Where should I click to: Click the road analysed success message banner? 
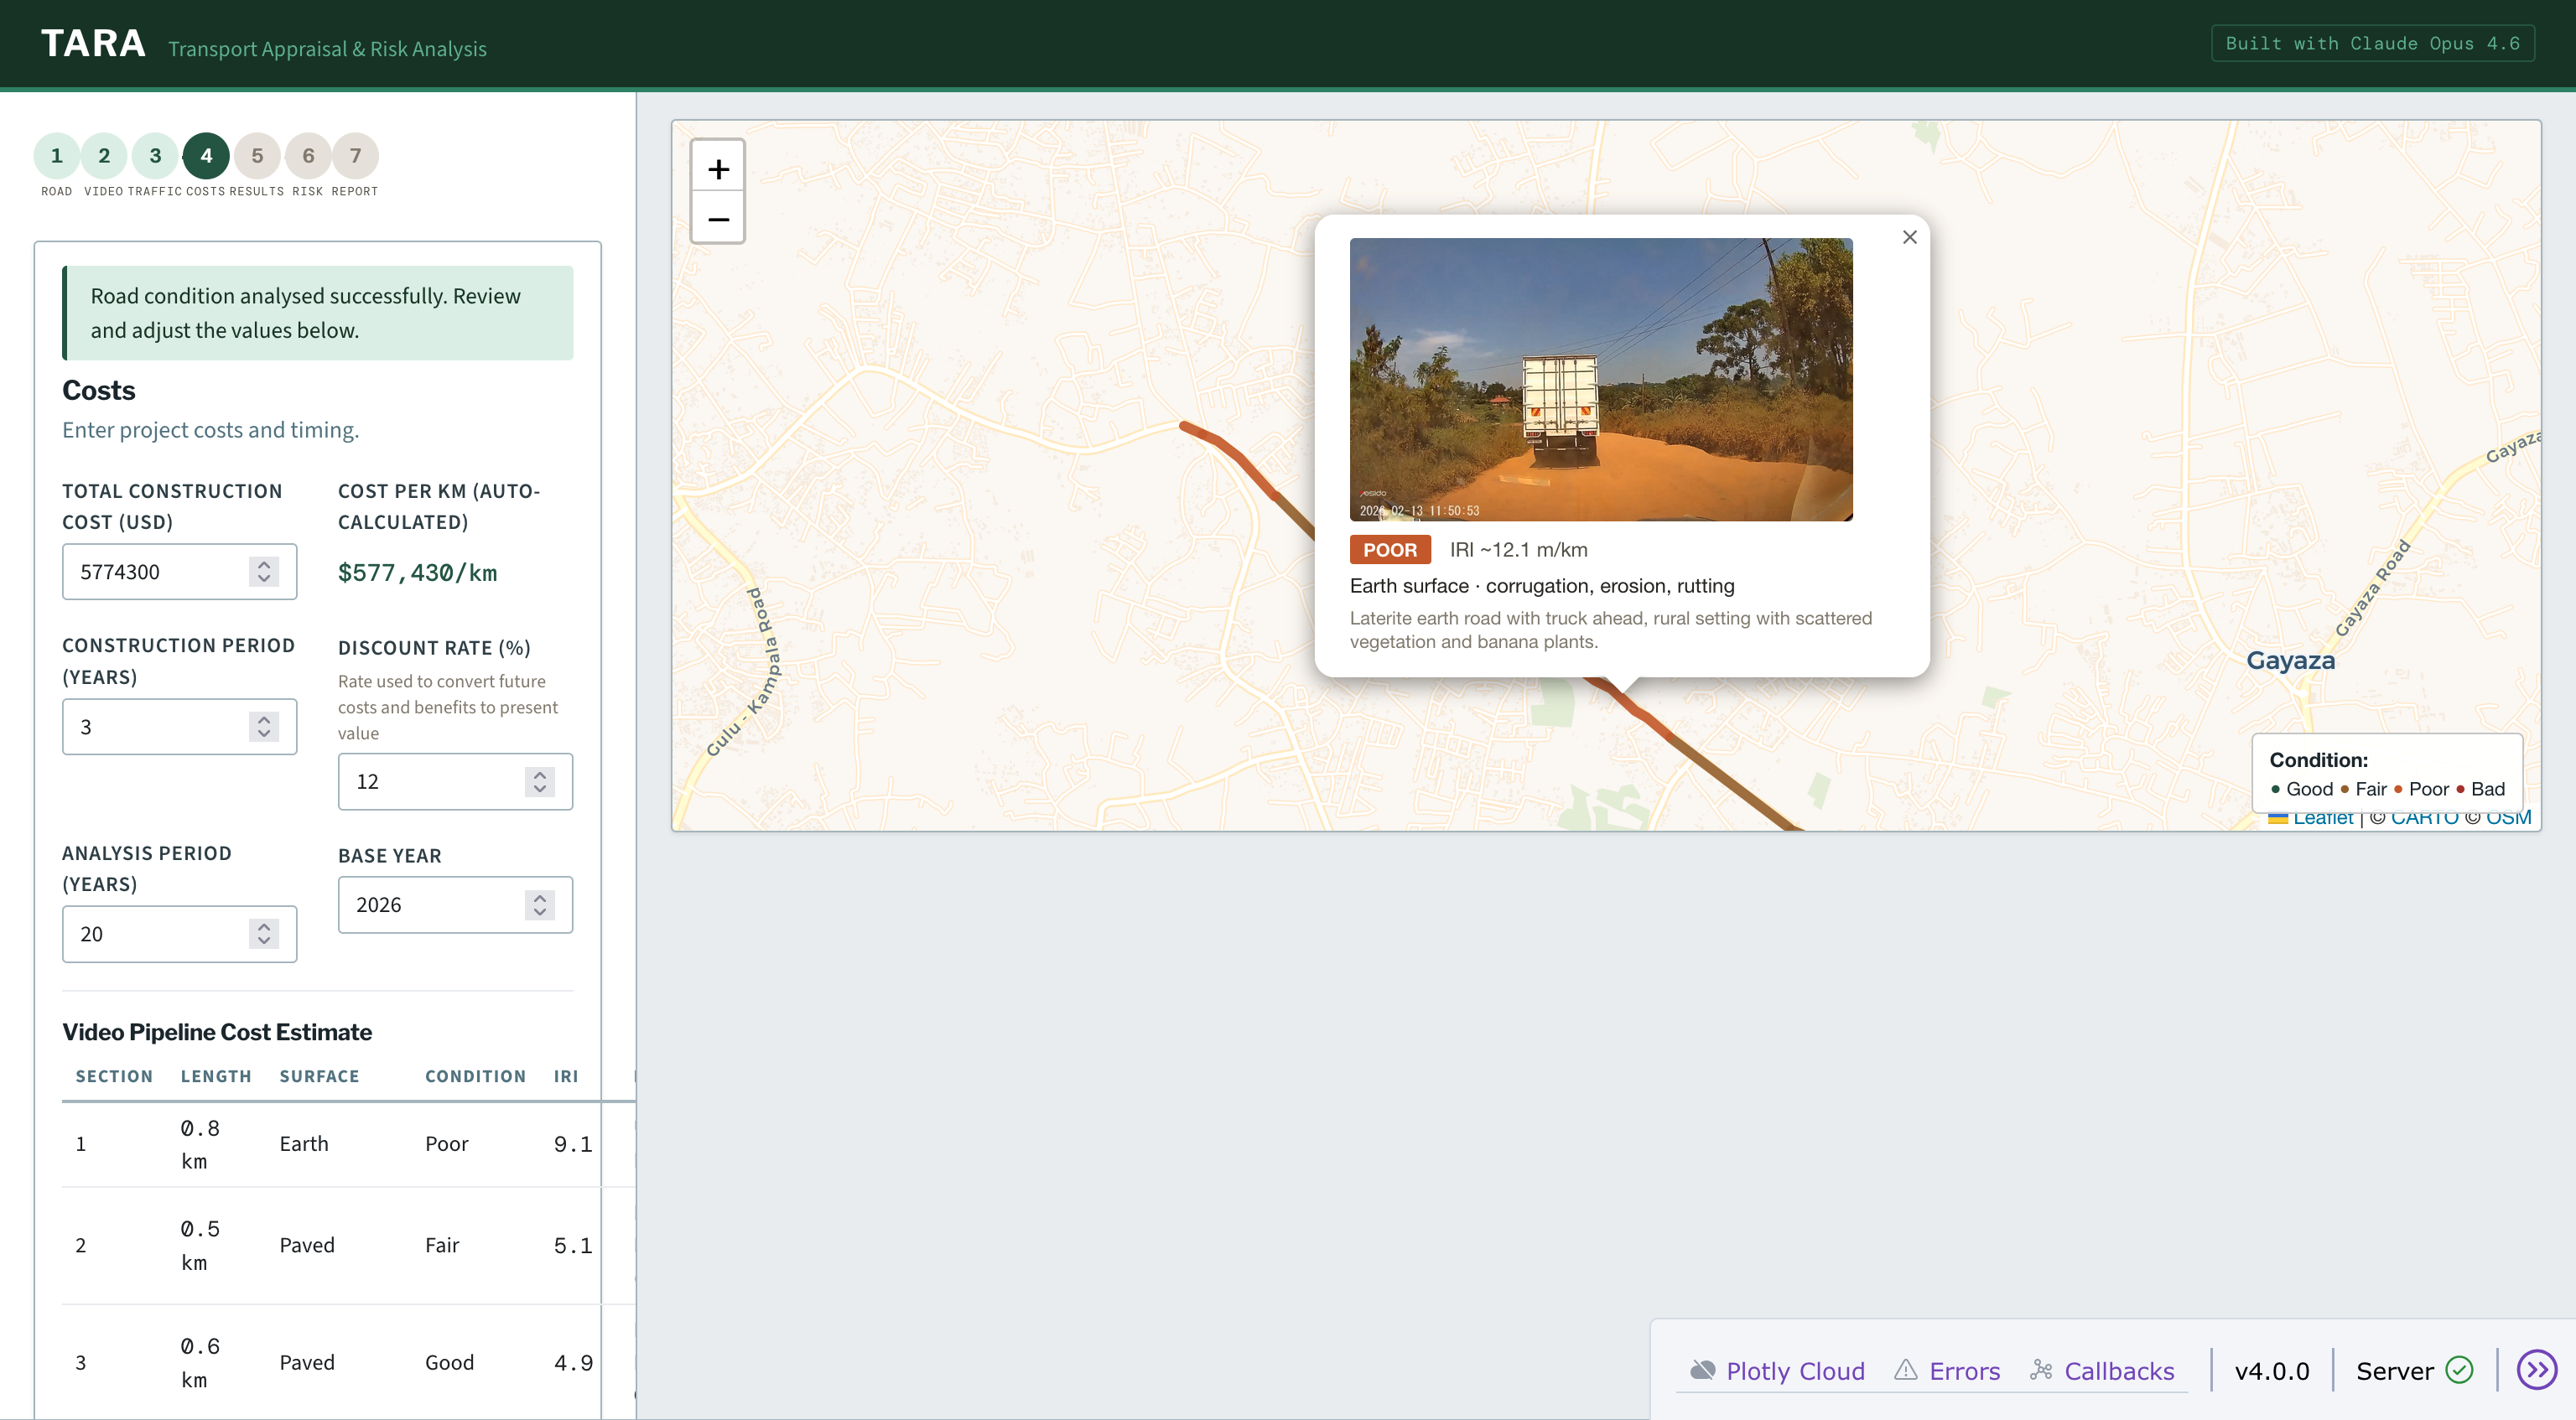click(x=318, y=312)
